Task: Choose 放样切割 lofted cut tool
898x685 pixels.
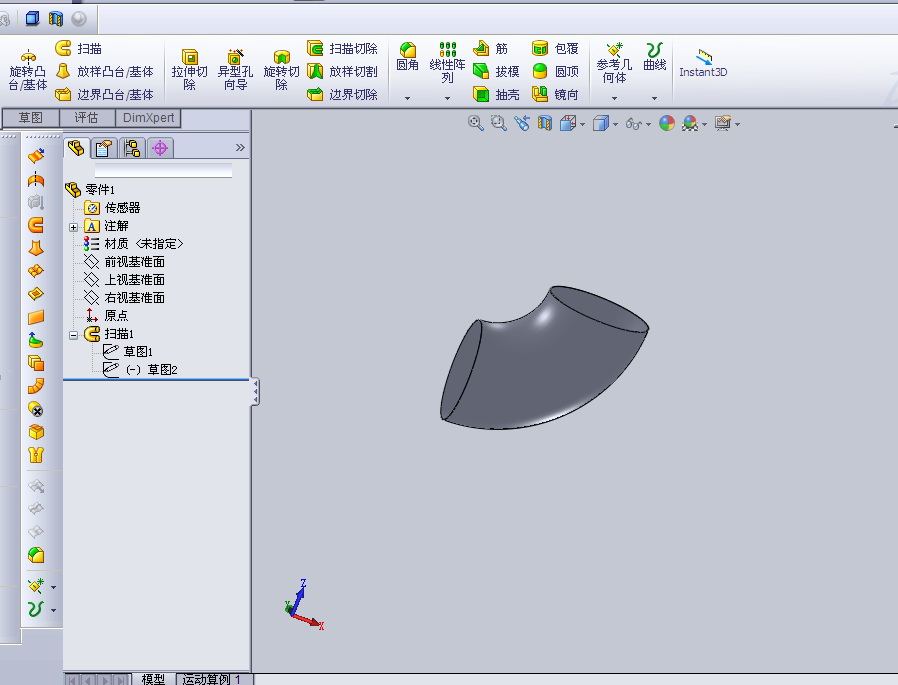Action: point(342,72)
